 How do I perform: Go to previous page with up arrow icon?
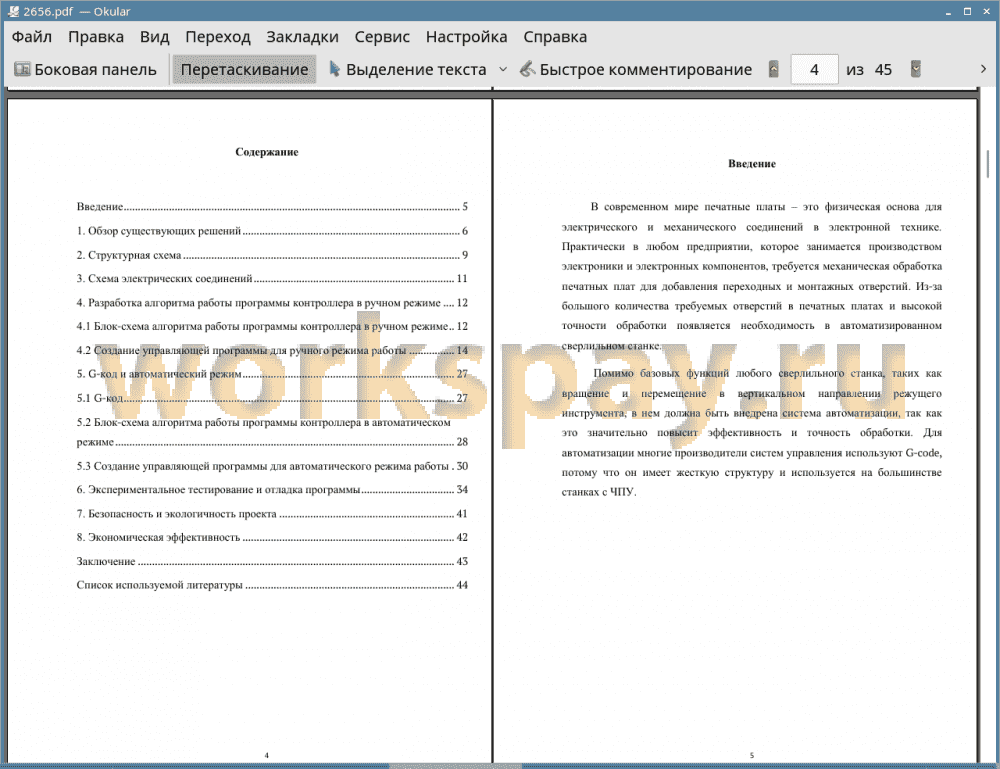tap(774, 69)
